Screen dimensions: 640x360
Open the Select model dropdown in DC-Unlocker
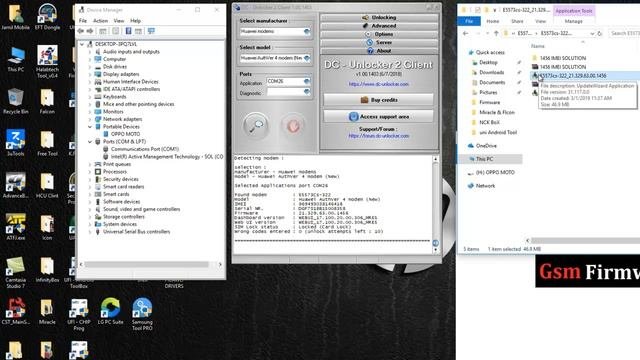tap(307, 58)
